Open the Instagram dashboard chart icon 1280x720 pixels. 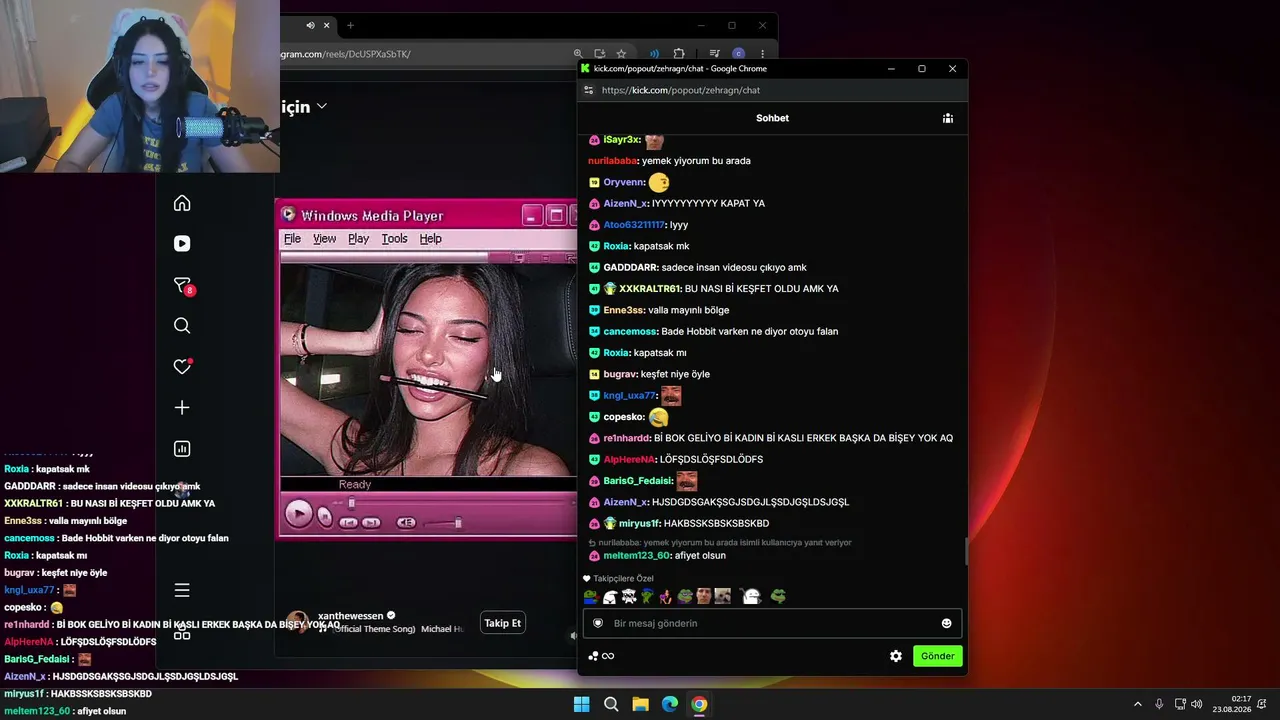tap(182, 449)
